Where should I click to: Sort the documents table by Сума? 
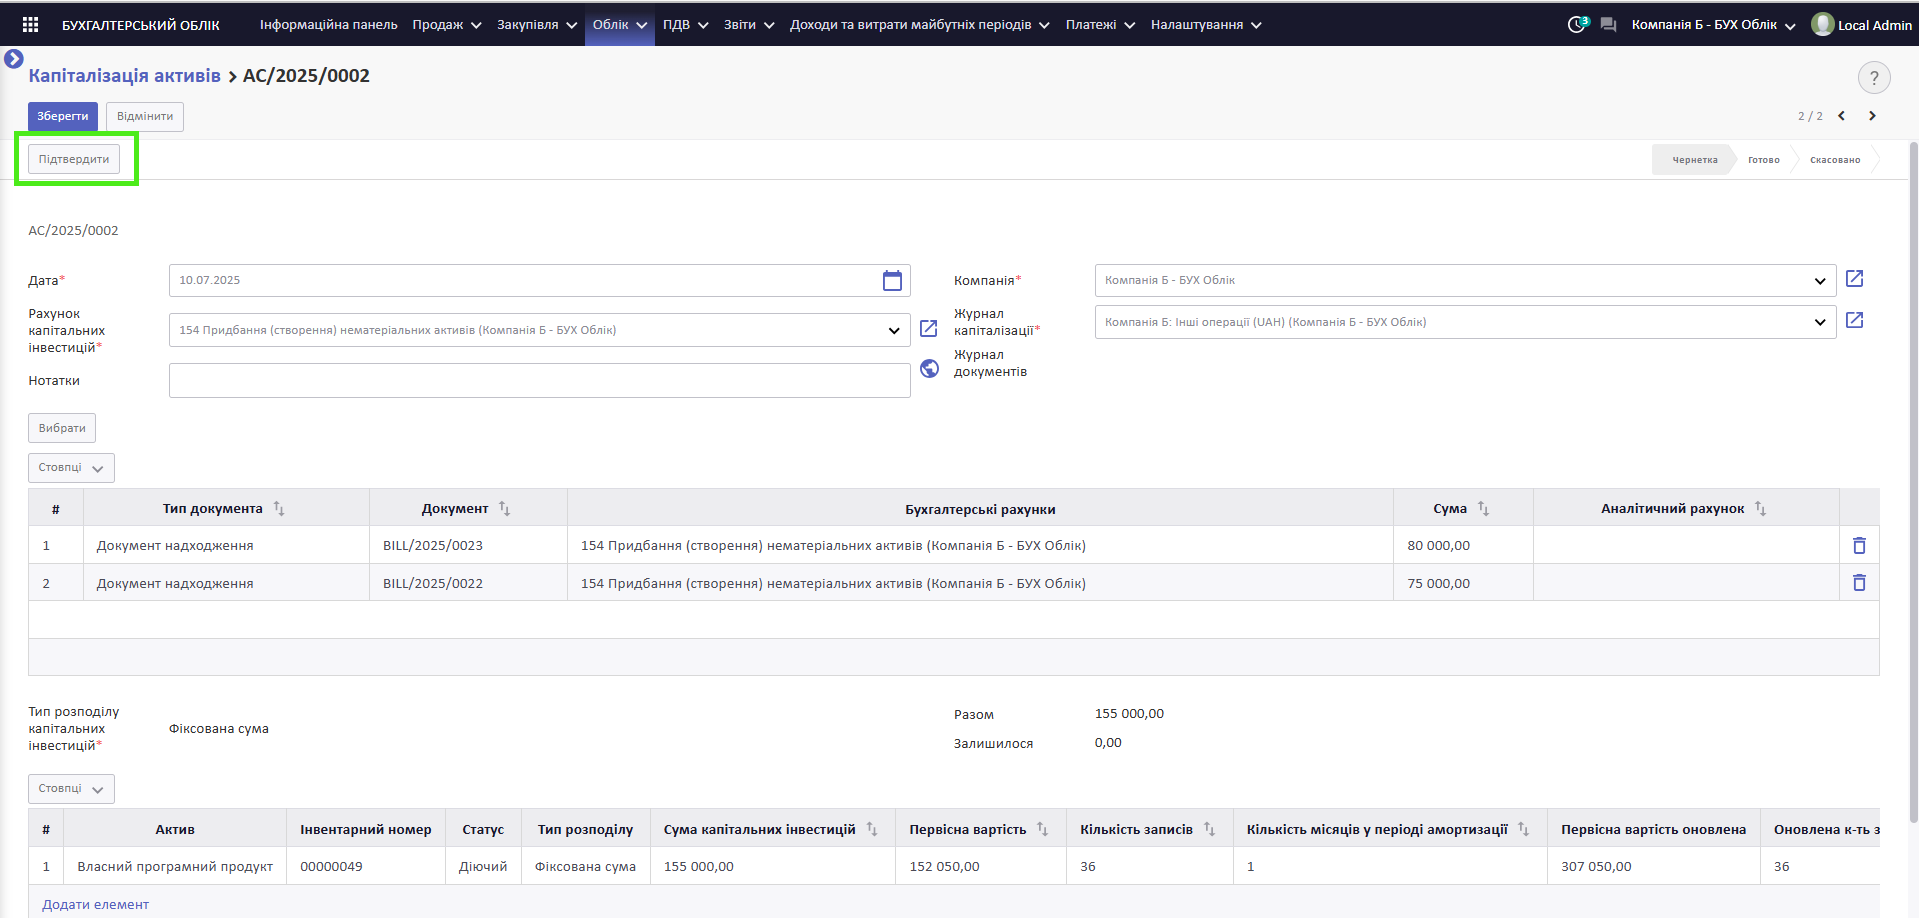(1484, 509)
